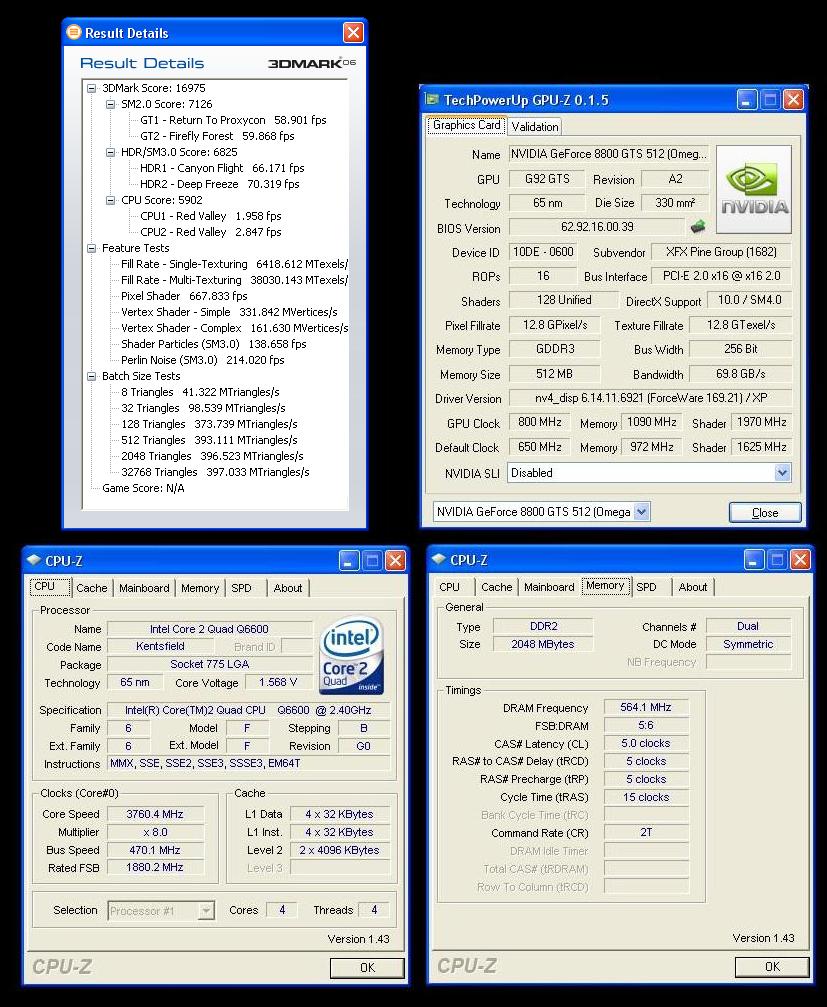Switch to the Validation tab in GPU-Z

535,127
